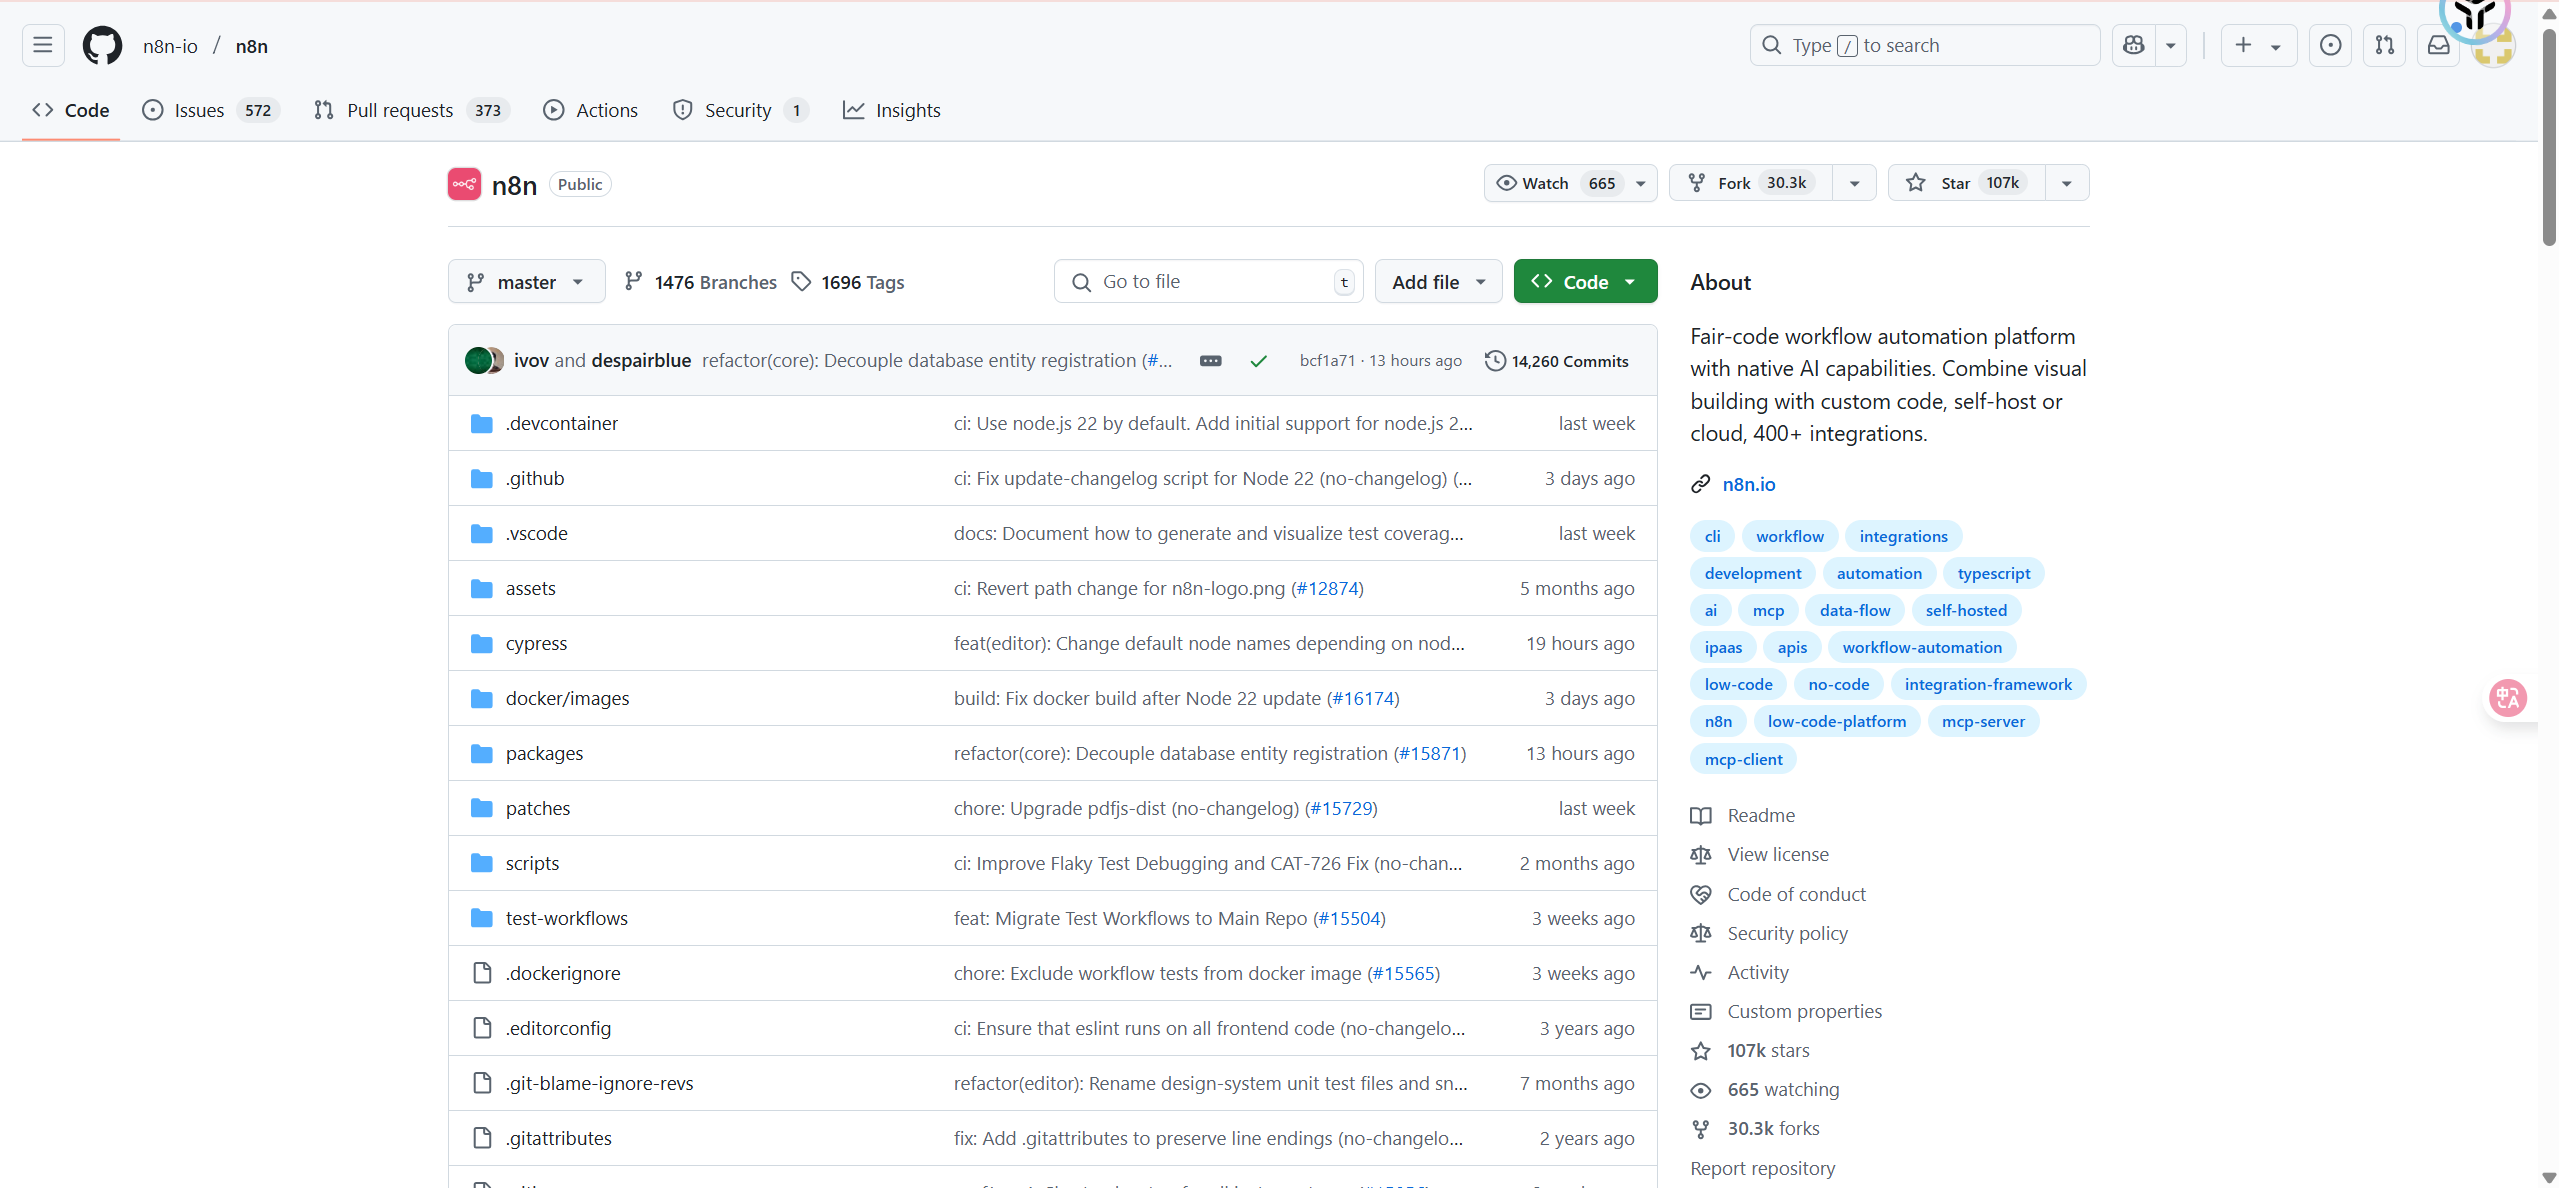This screenshot has width=2559, height=1188.
Task: Open the Pull requests tab
Action: pyautogui.click(x=411, y=110)
